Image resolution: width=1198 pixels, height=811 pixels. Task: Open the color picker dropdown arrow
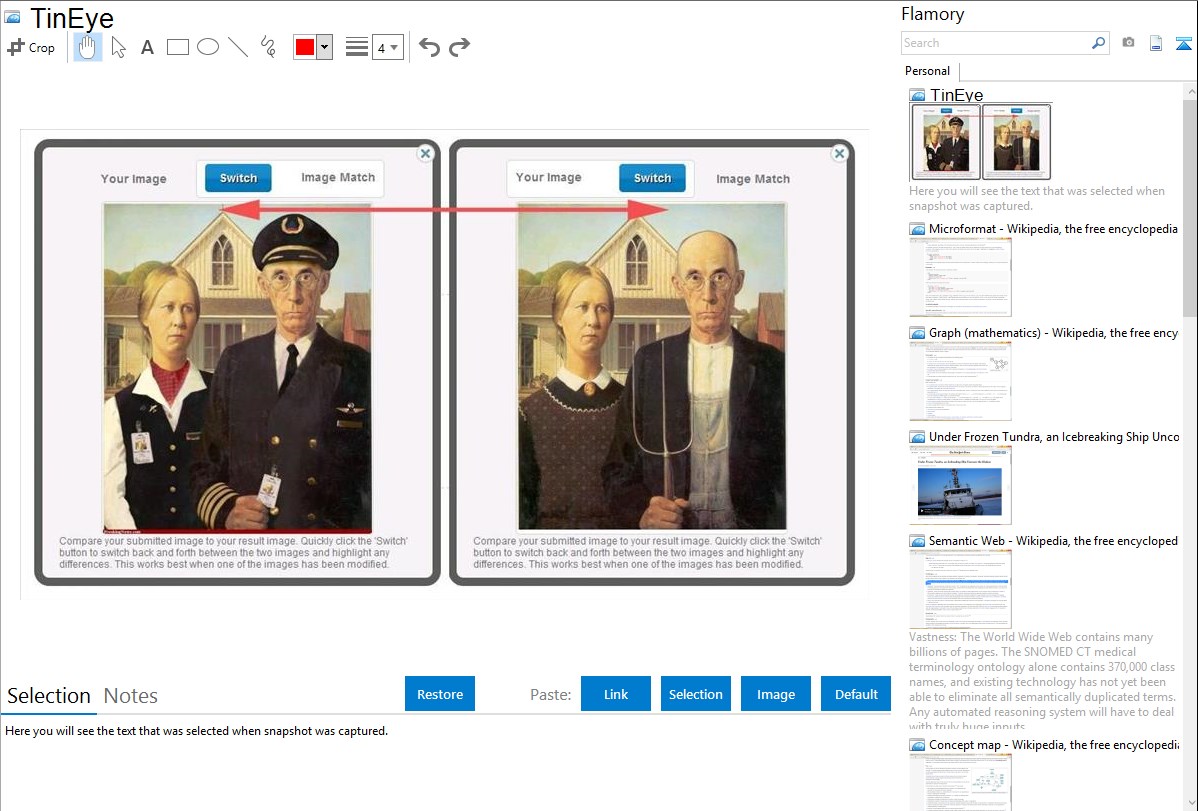(x=324, y=47)
